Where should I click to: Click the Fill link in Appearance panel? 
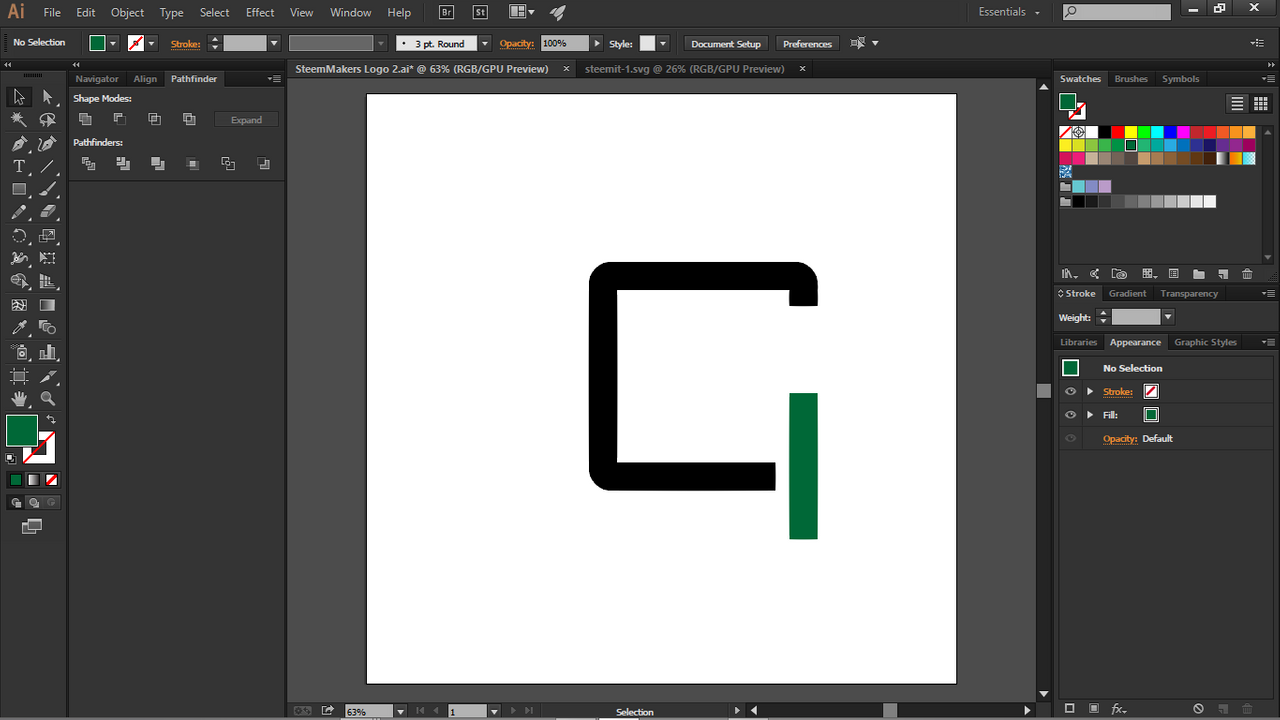(1110, 415)
